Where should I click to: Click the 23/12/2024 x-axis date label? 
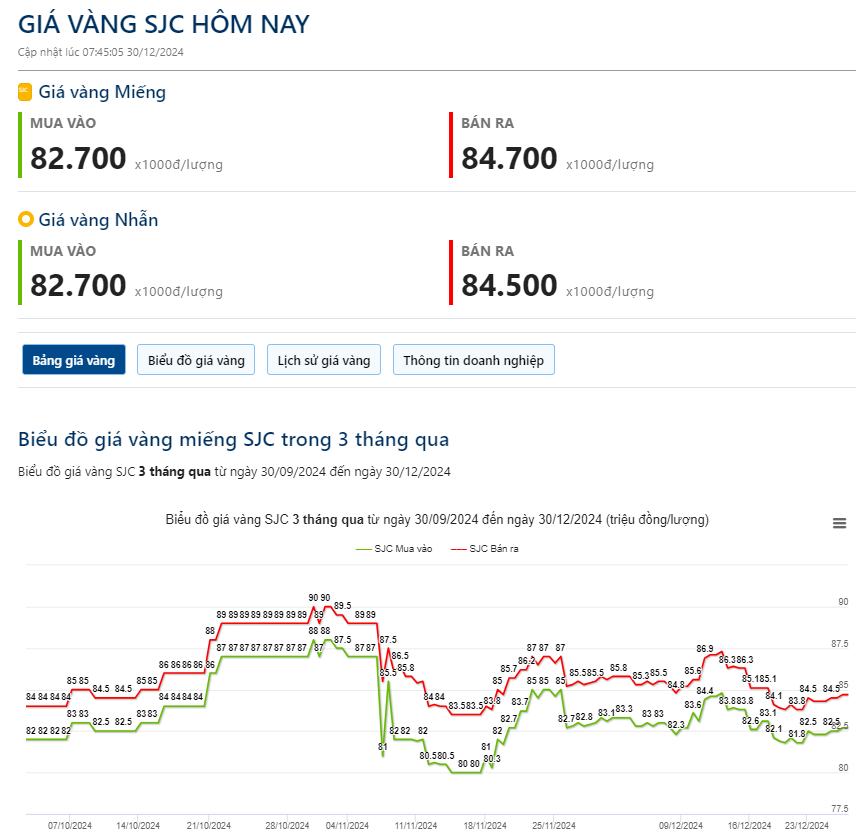click(807, 825)
